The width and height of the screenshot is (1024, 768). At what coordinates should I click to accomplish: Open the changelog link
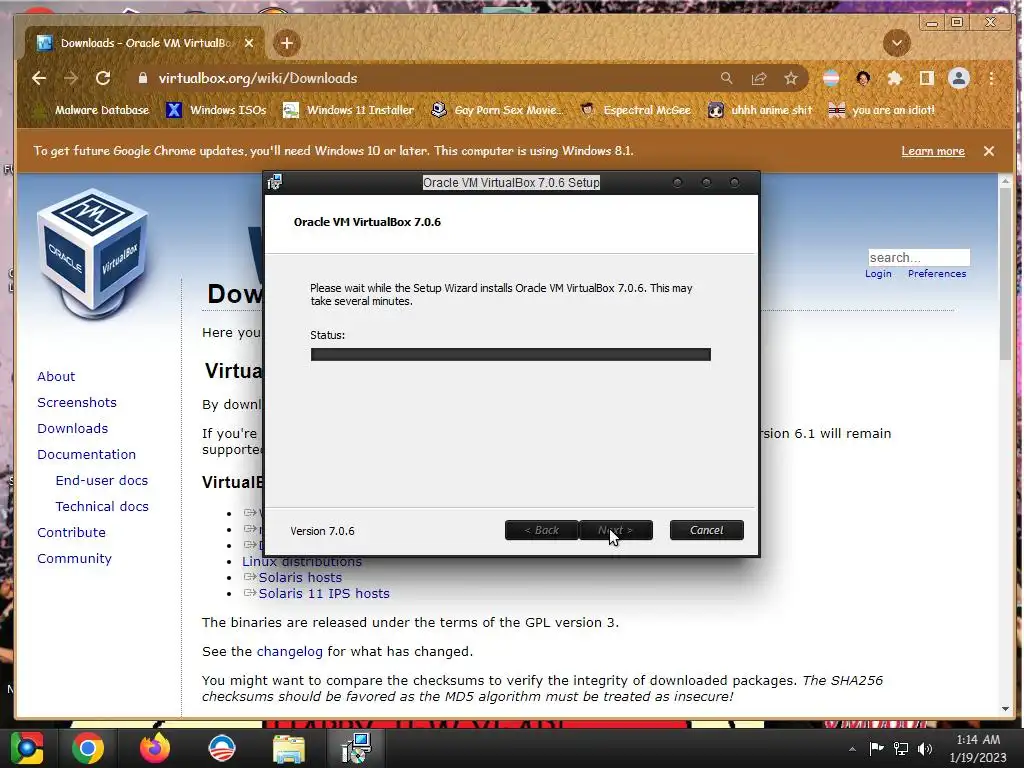click(289, 652)
